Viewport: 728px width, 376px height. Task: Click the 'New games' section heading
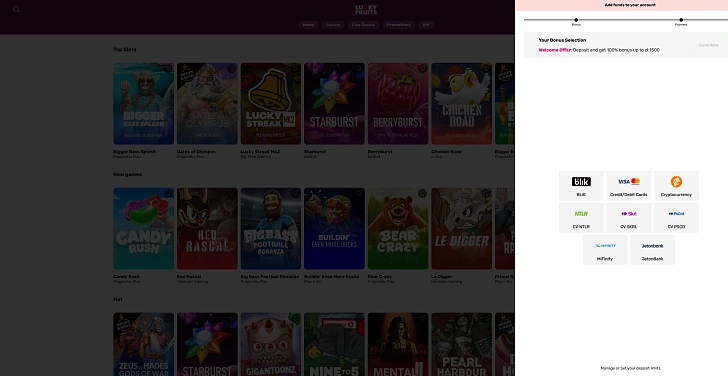[127, 175]
